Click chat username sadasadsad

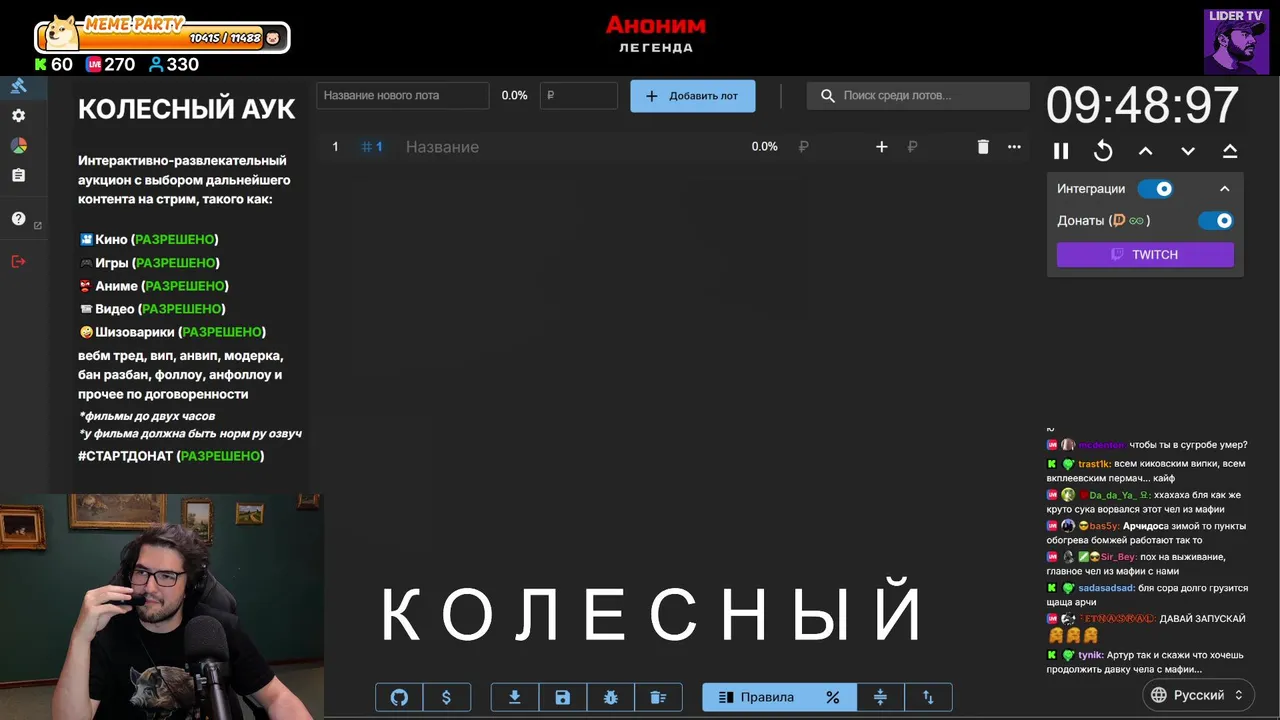click(1106, 588)
